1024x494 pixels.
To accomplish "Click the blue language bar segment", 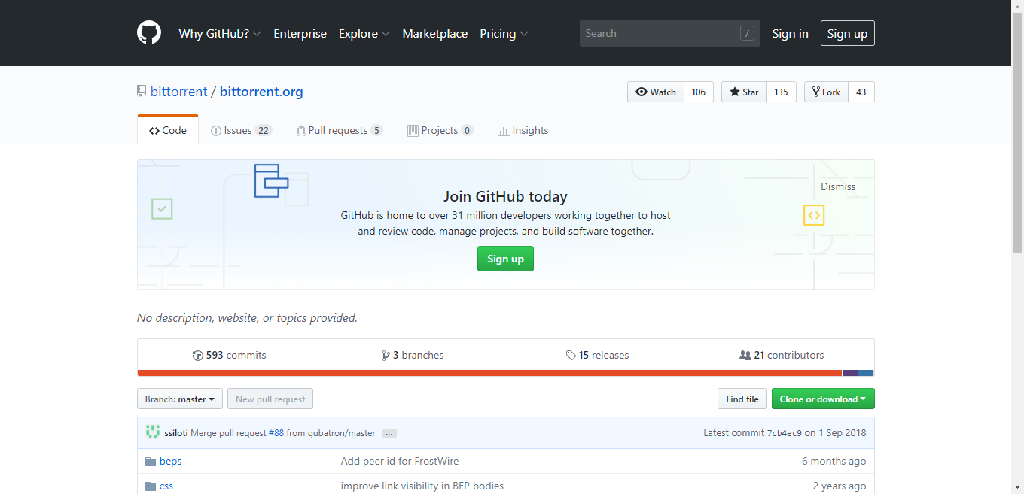I will tap(866, 373).
